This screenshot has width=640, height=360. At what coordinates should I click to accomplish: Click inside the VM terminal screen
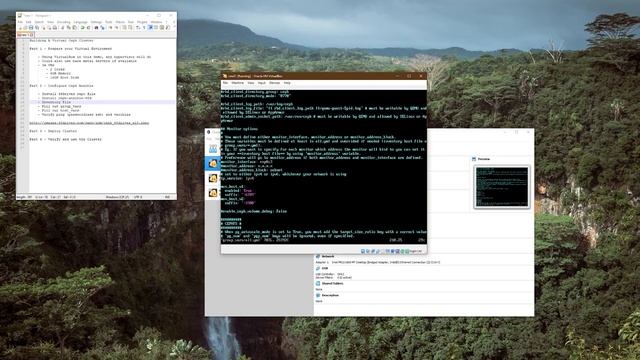point(324,167)
